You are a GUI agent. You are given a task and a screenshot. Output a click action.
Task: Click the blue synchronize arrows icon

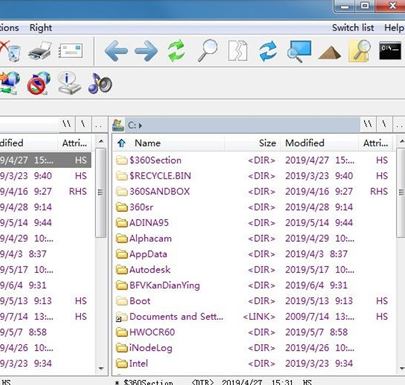(x=268, y=51)
